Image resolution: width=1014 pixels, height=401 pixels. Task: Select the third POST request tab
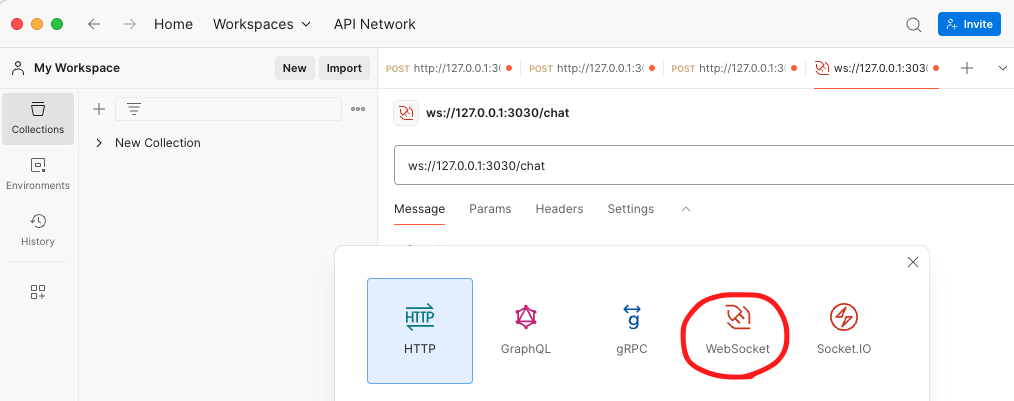click(x=734, y=68)
